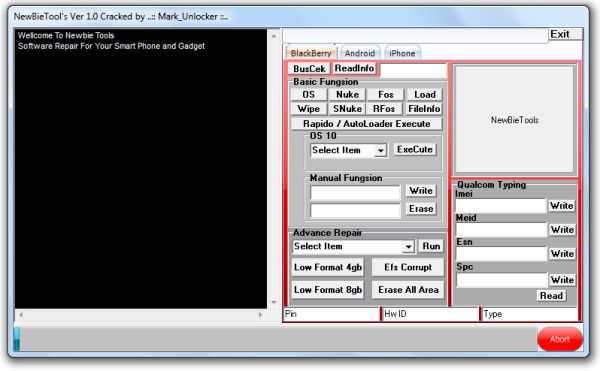
Task: Click the Load button
Action: click(424, 94)
